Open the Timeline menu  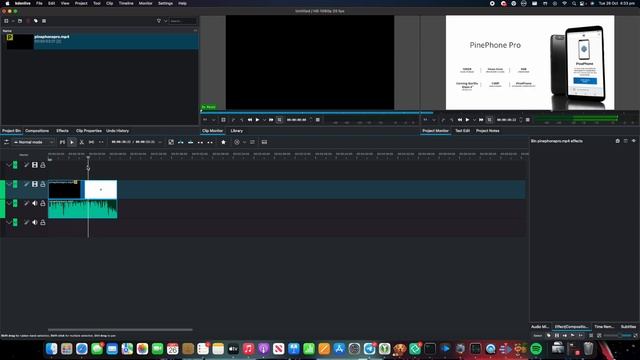[x=126, y=3]
